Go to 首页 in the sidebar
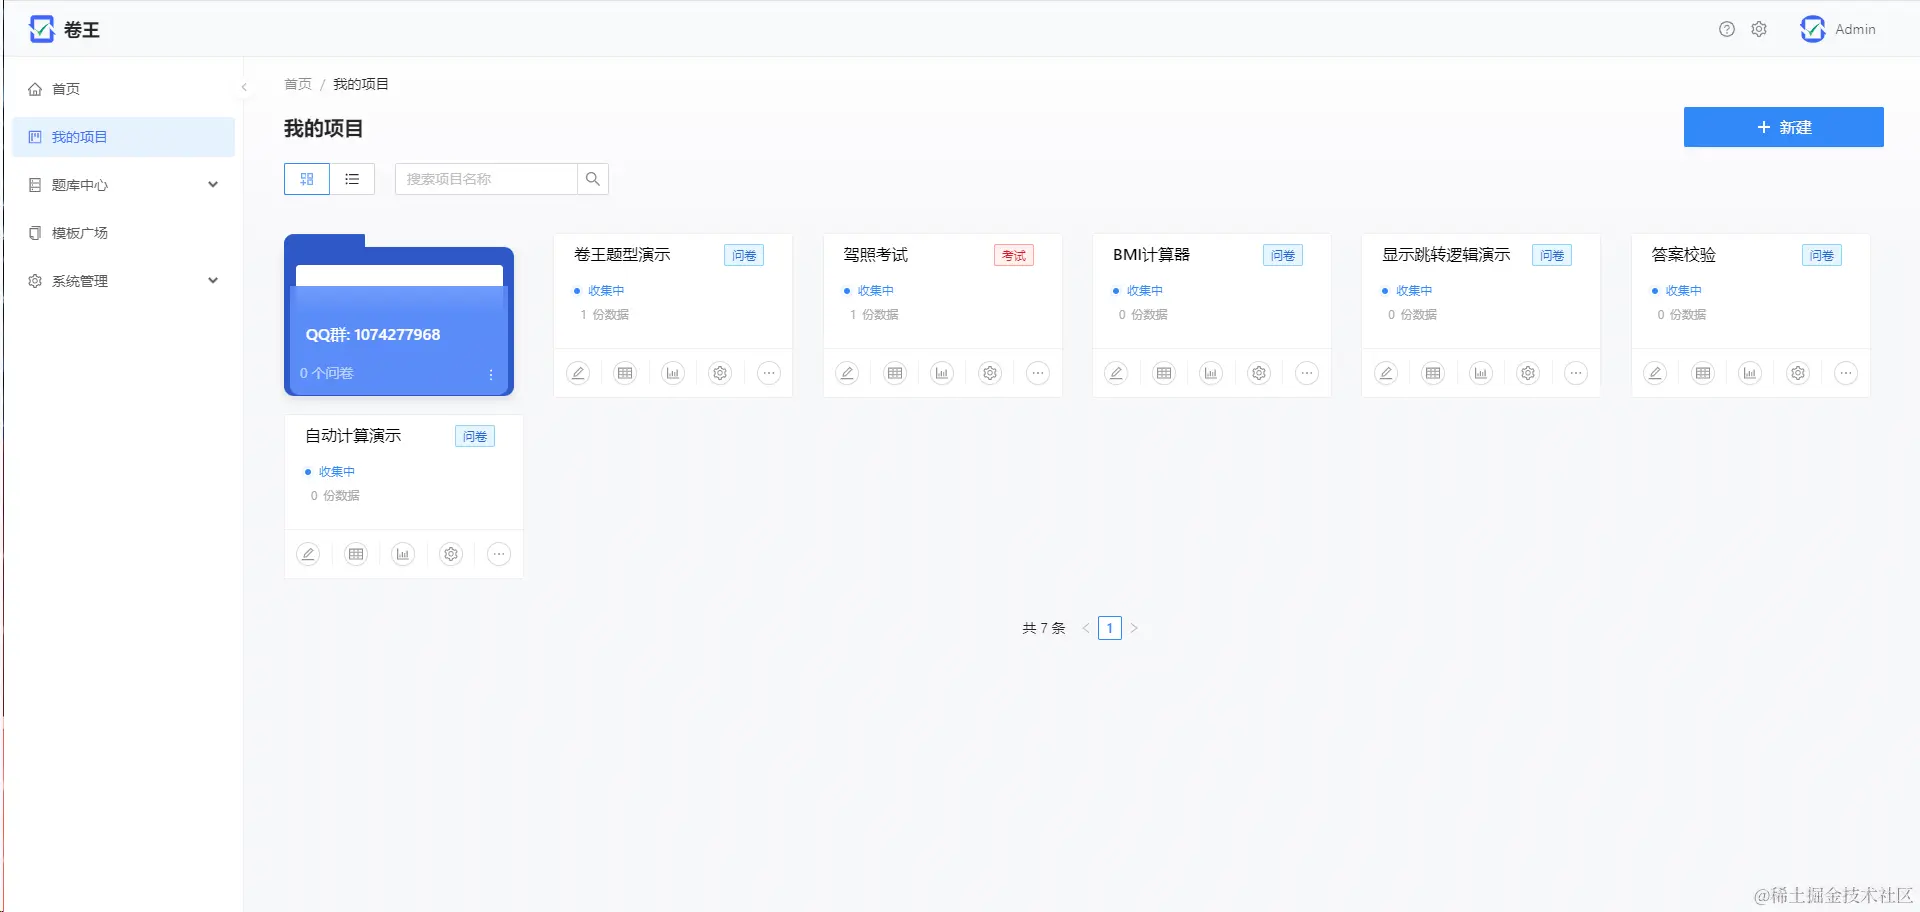 pyautogui.click(x=124, y=89)
